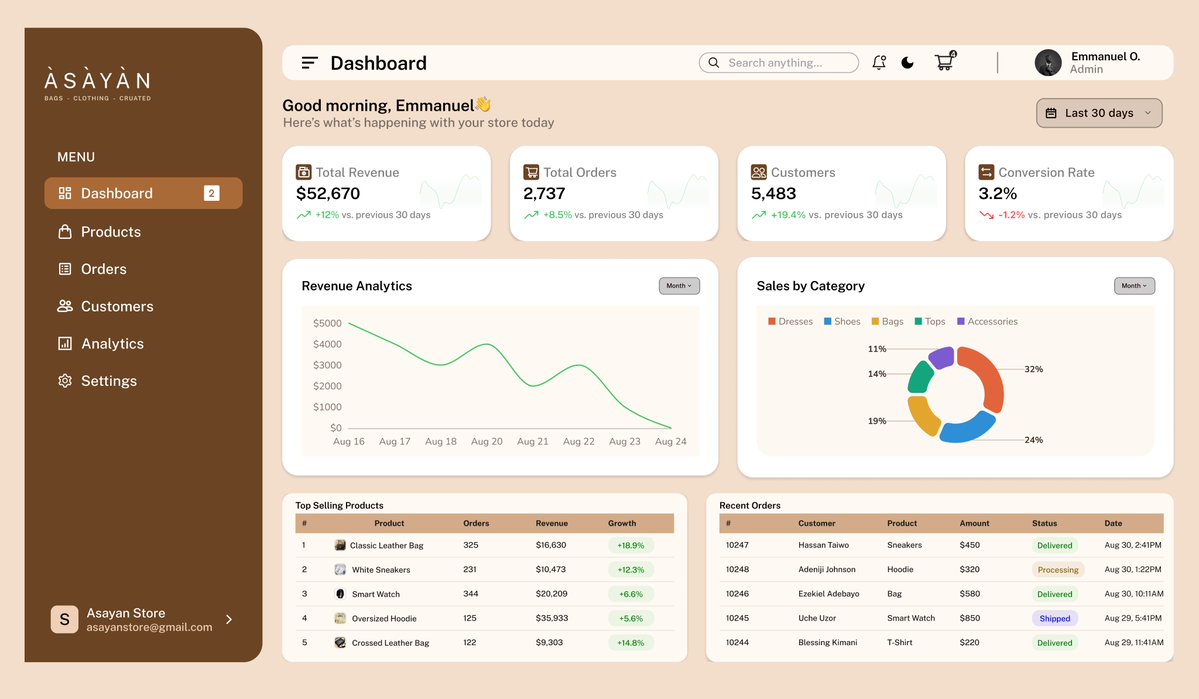Viewport: 1199px width, 699px height.
Task: Focus the Search anything field
Action: (x=778, y=63)
